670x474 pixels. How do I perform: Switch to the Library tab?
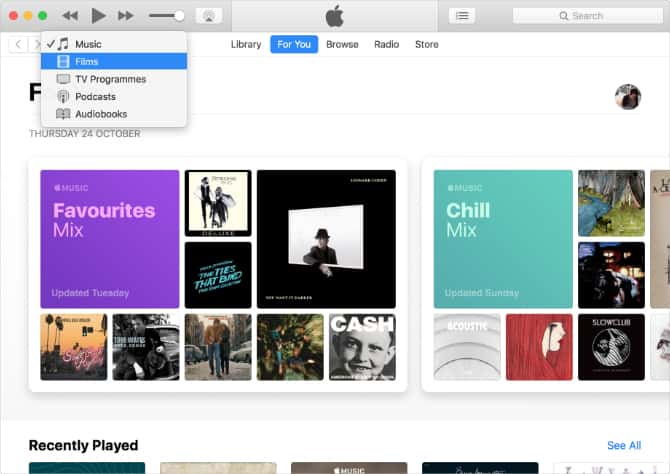tap(246, 44)
